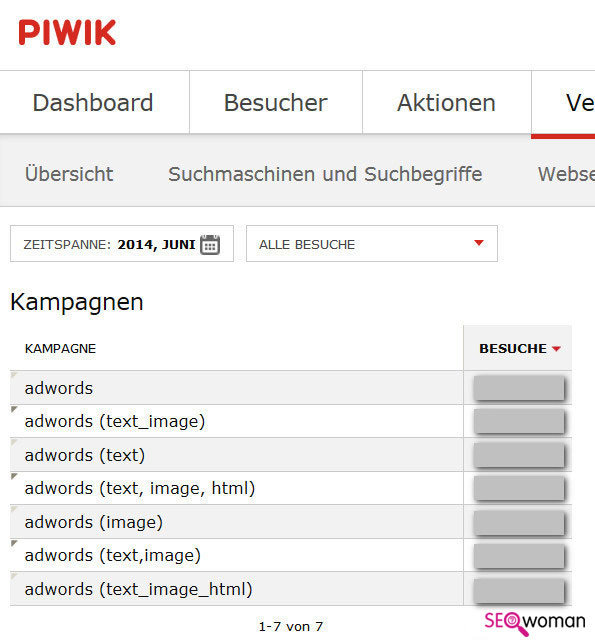
Task: Open the calendar icon in Zeitspanne
Action: (x=210, y=244)
